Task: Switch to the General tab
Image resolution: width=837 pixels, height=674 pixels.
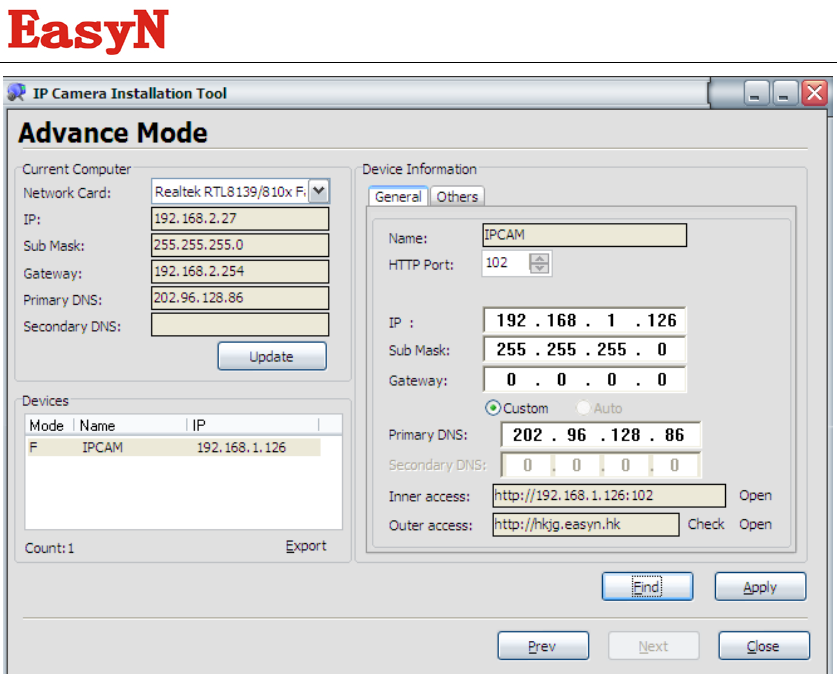Action: (x=398, y=196)
